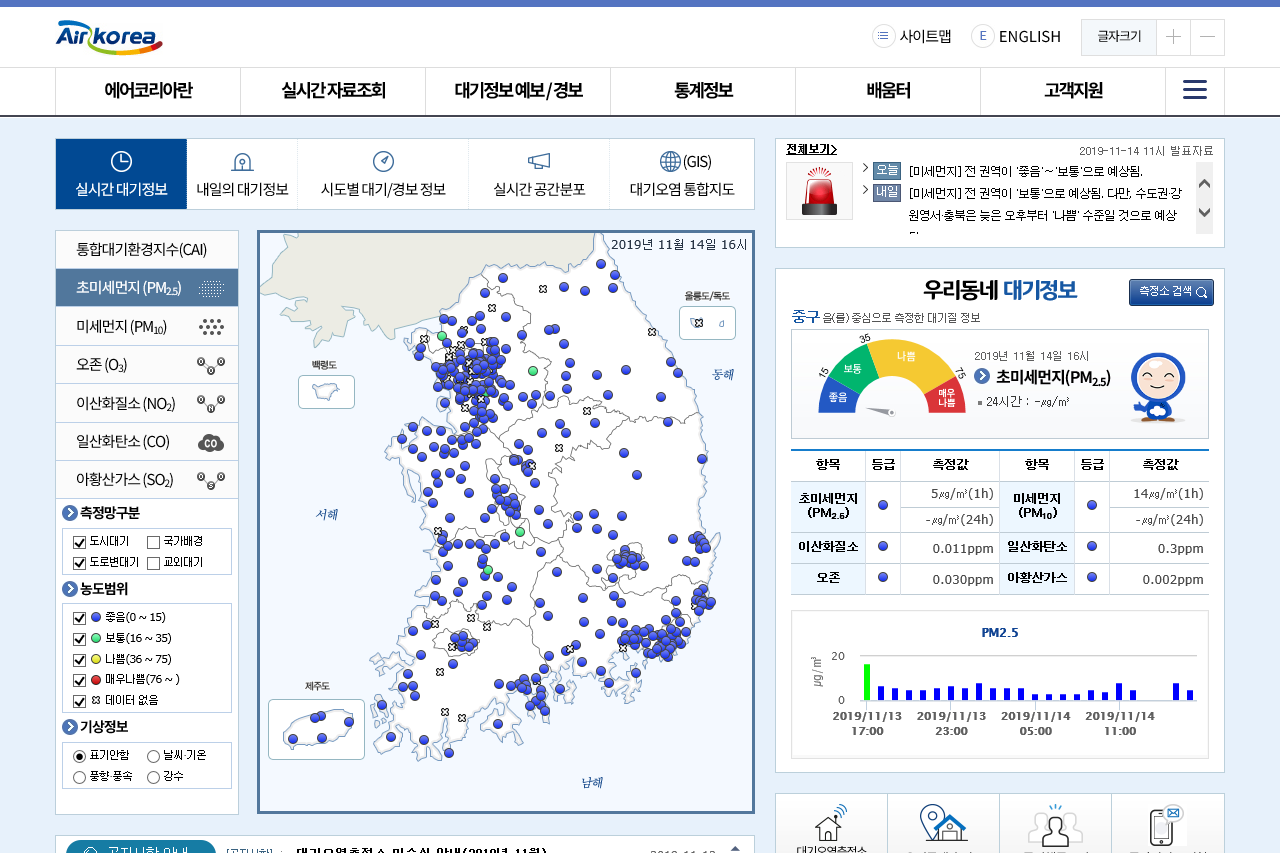Screen dimensions: 1280x853
Task: Open 내일의 대기정보 forecast tab
Action: click(x=242, y=174)
